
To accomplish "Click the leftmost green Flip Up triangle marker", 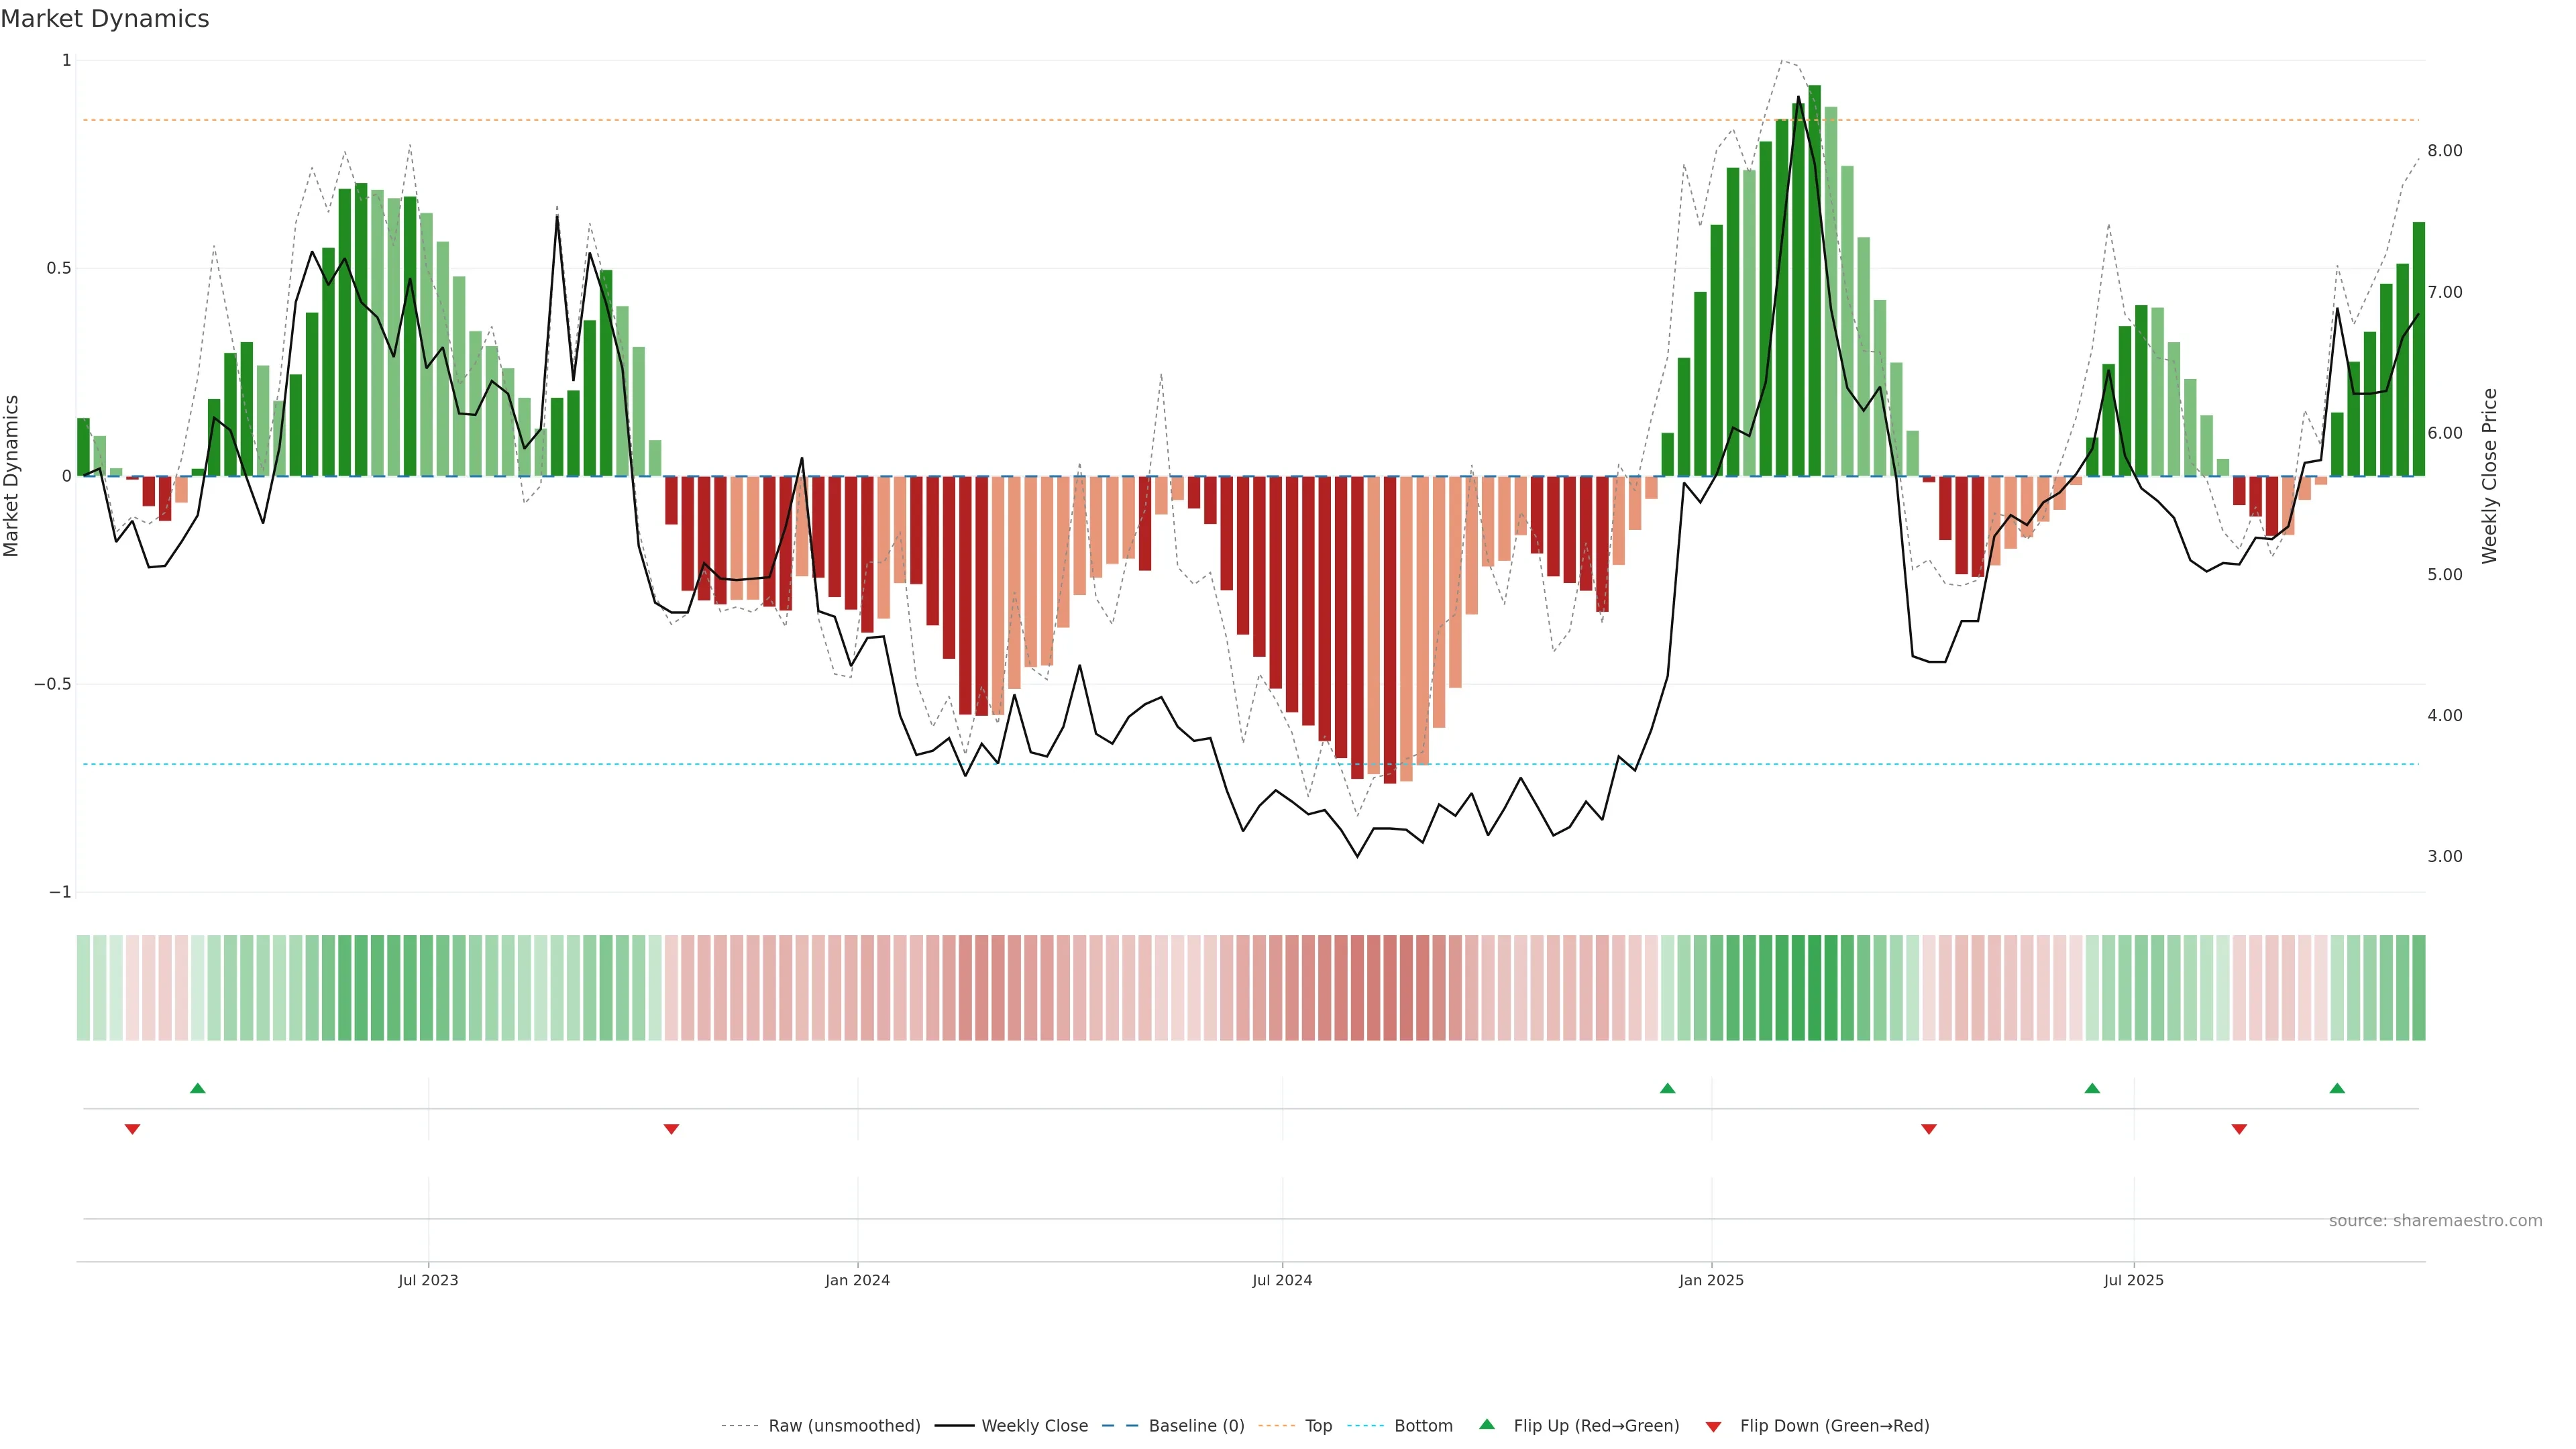I will (x=198, y=1088).
